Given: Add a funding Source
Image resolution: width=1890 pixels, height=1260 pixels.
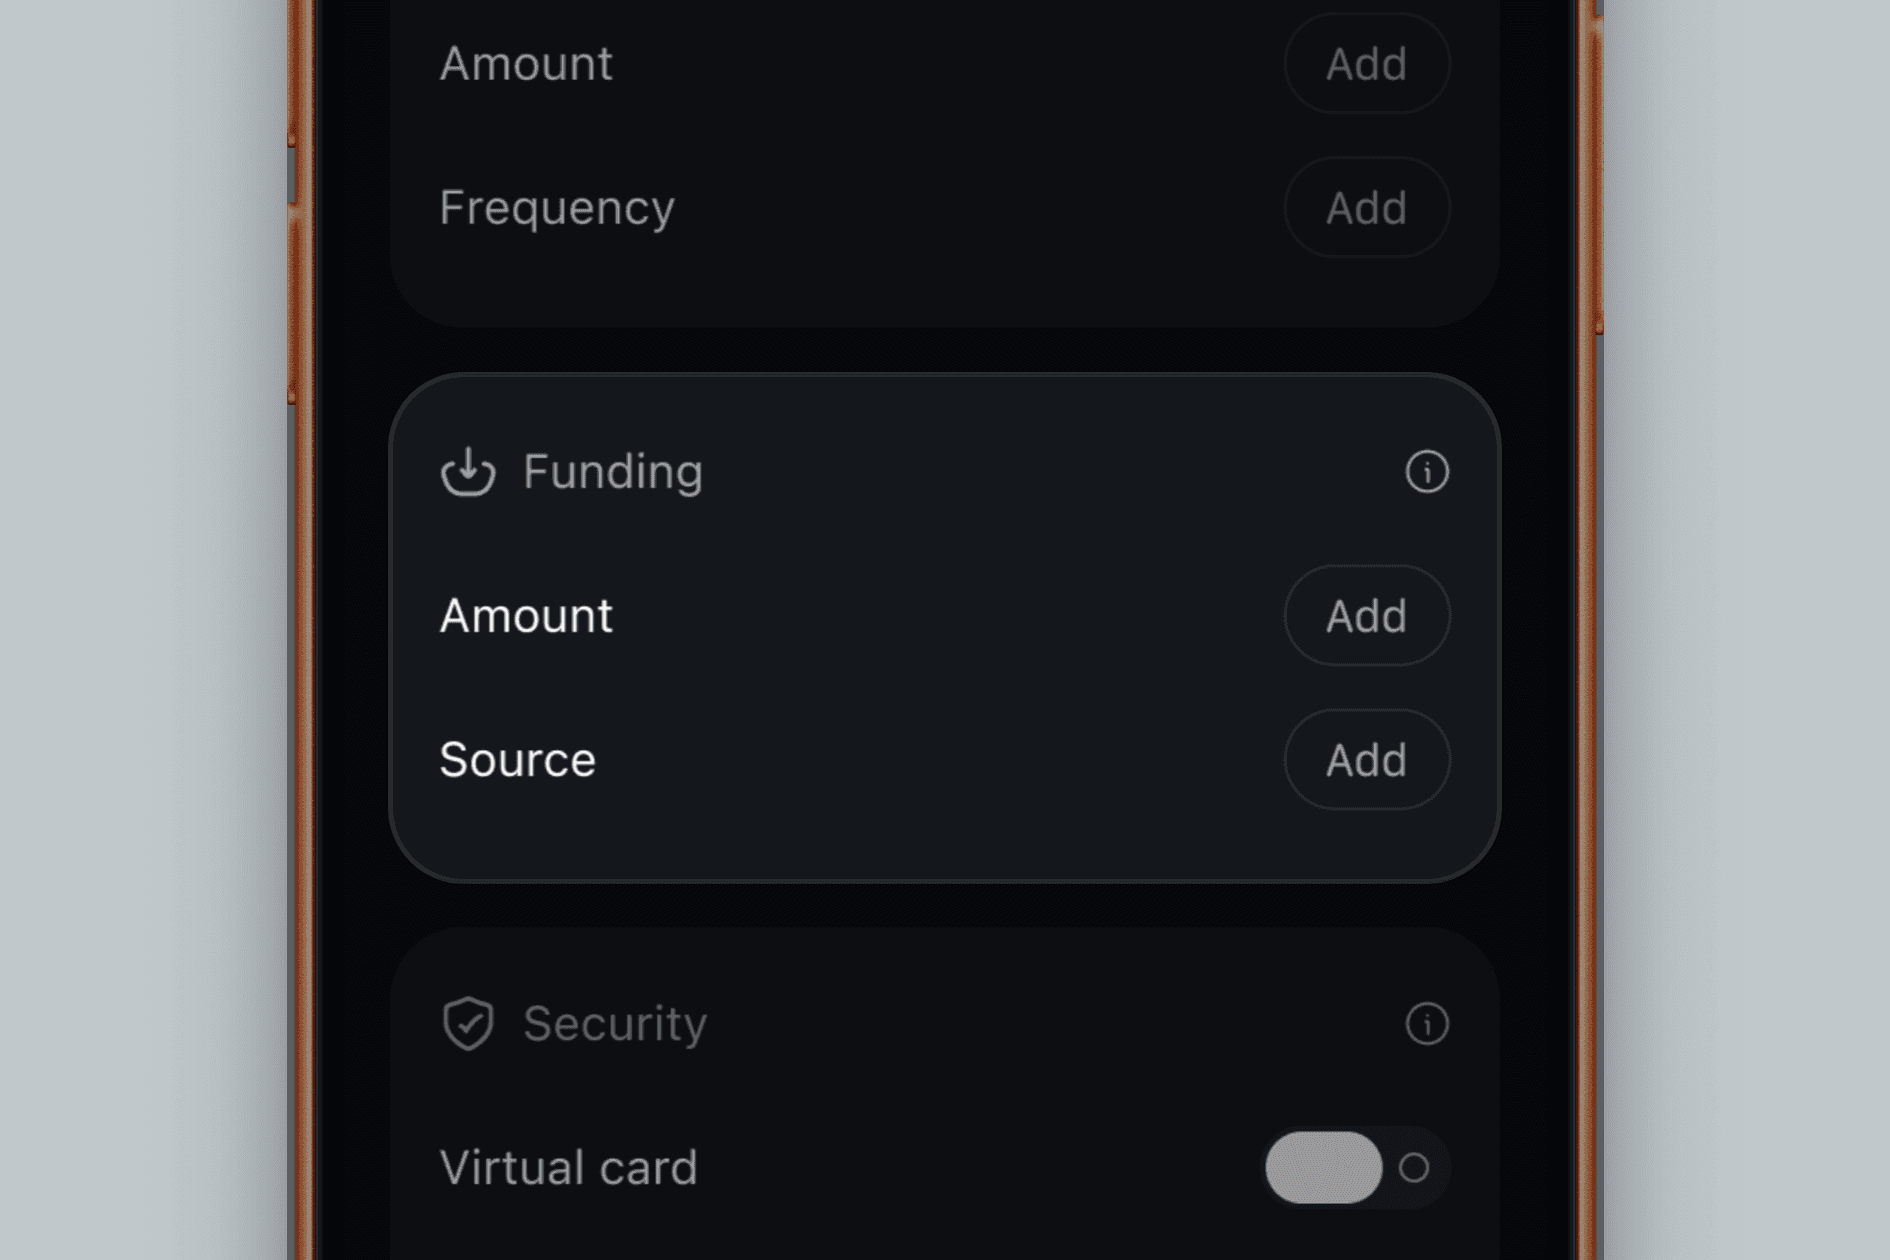Looking at the screenshot, I should pyautogui.click(x=1366, y=759).
